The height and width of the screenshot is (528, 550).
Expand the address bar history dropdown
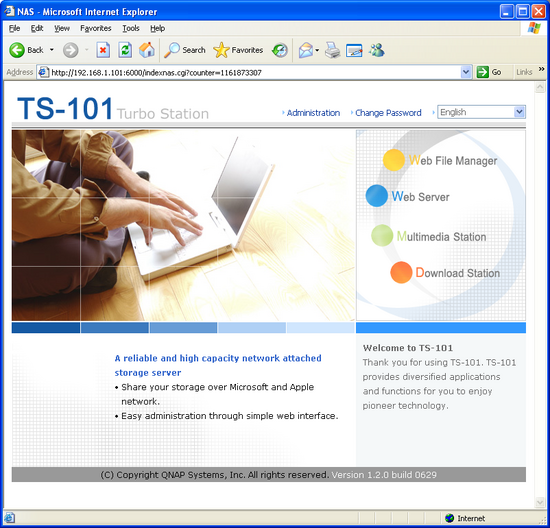(x=465, y=72)
